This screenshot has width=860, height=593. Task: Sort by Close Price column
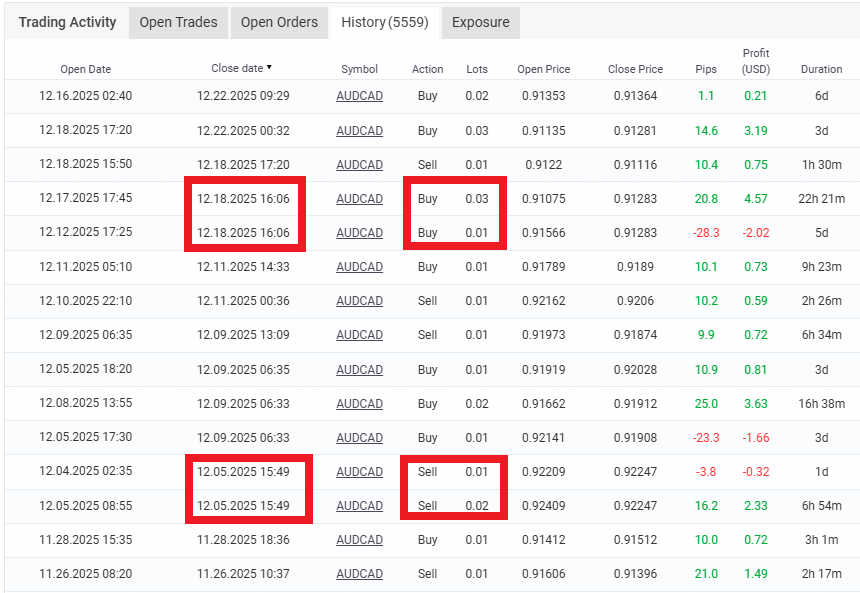click(x=635, y=69)
